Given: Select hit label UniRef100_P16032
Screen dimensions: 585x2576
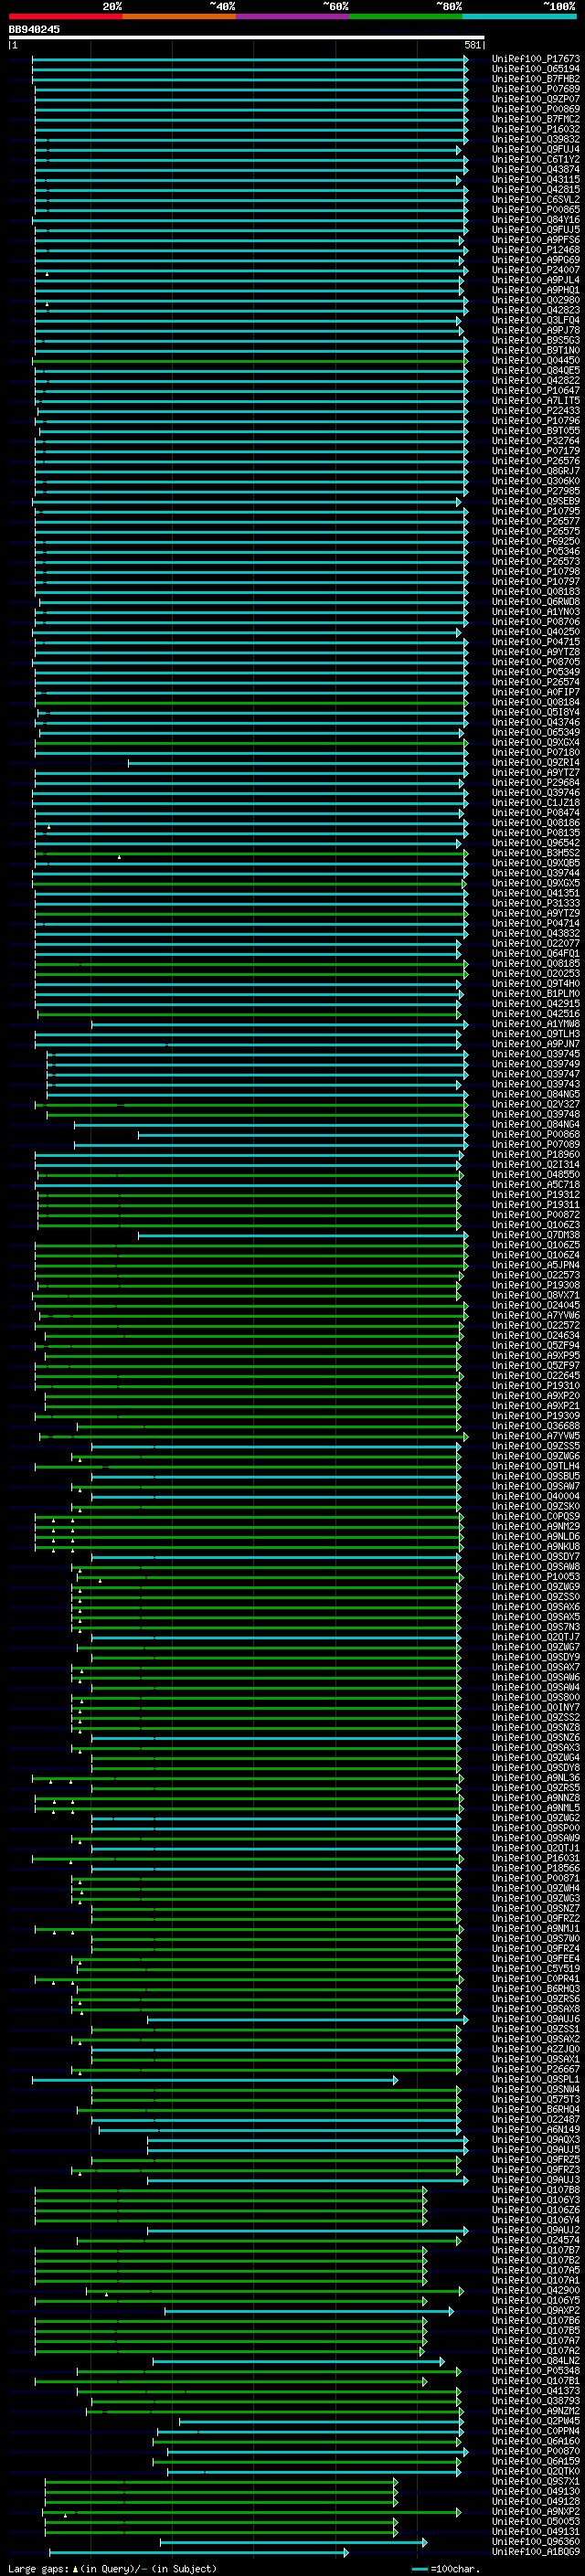Looking at the screenshot, I should 536,129.
